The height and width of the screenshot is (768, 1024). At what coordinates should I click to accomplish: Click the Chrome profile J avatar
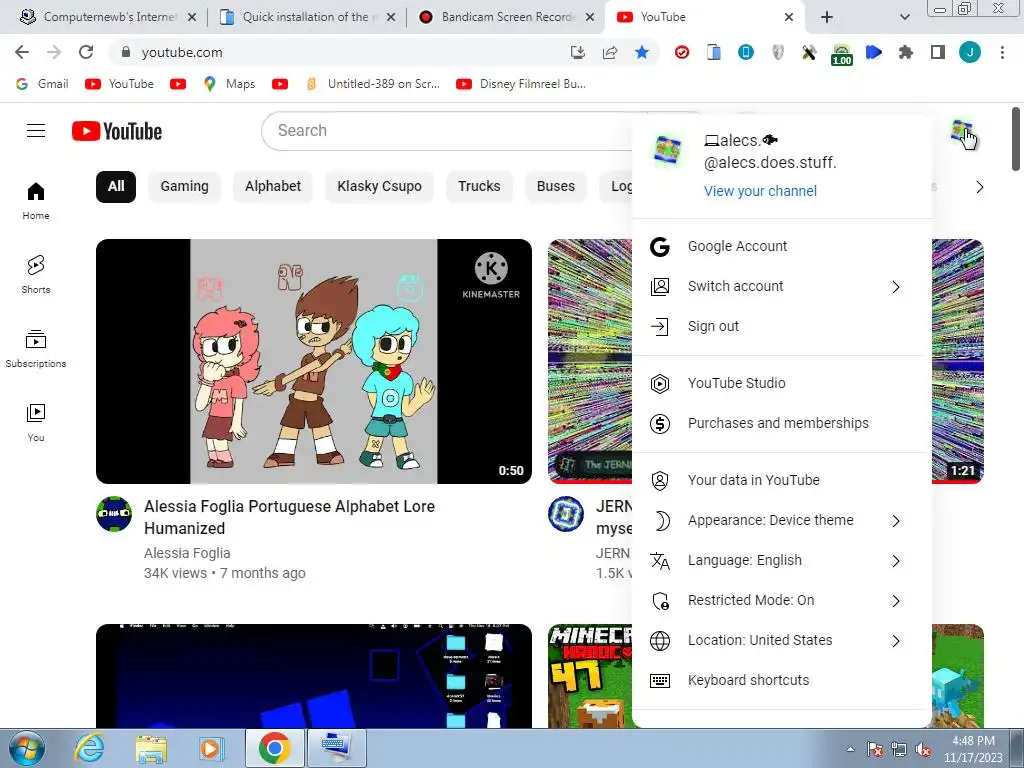pyautogui.click(x=970, y=52)
